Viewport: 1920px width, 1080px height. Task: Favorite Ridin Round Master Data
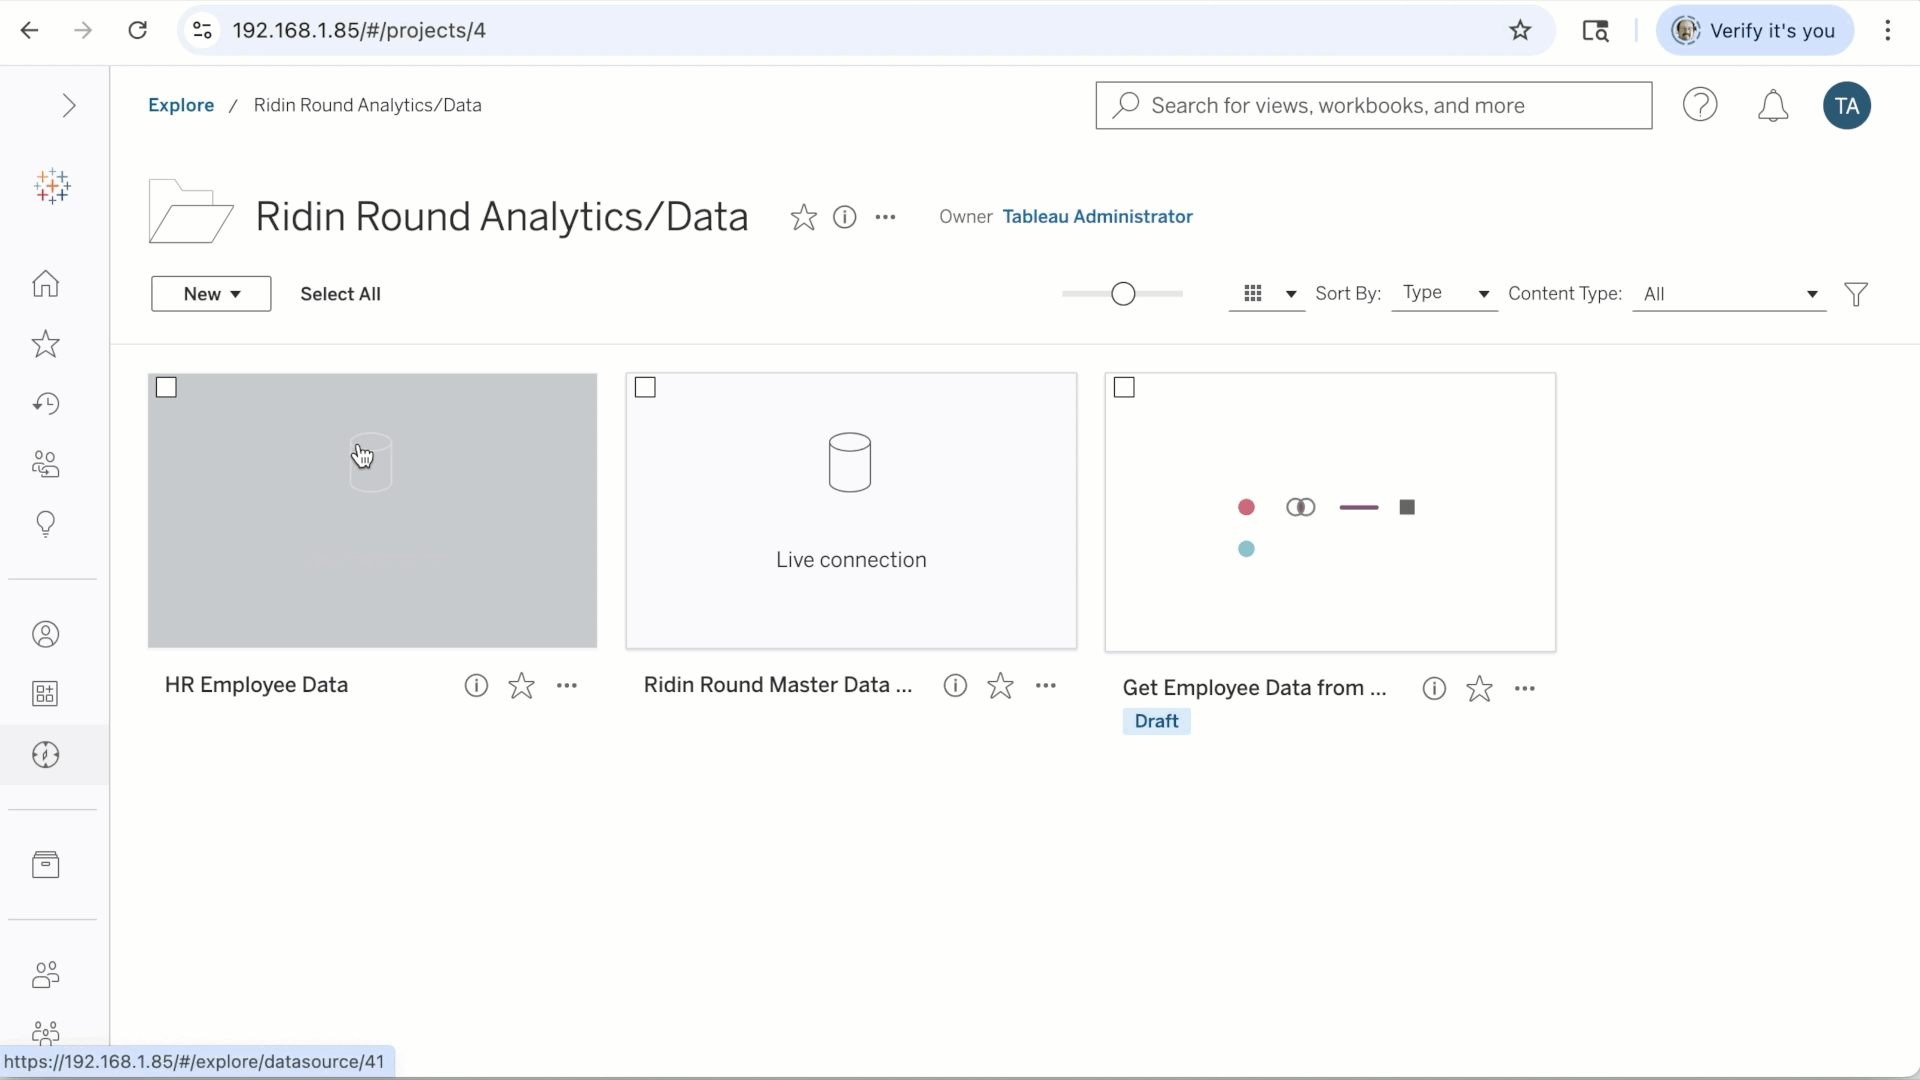point(1000,685)
